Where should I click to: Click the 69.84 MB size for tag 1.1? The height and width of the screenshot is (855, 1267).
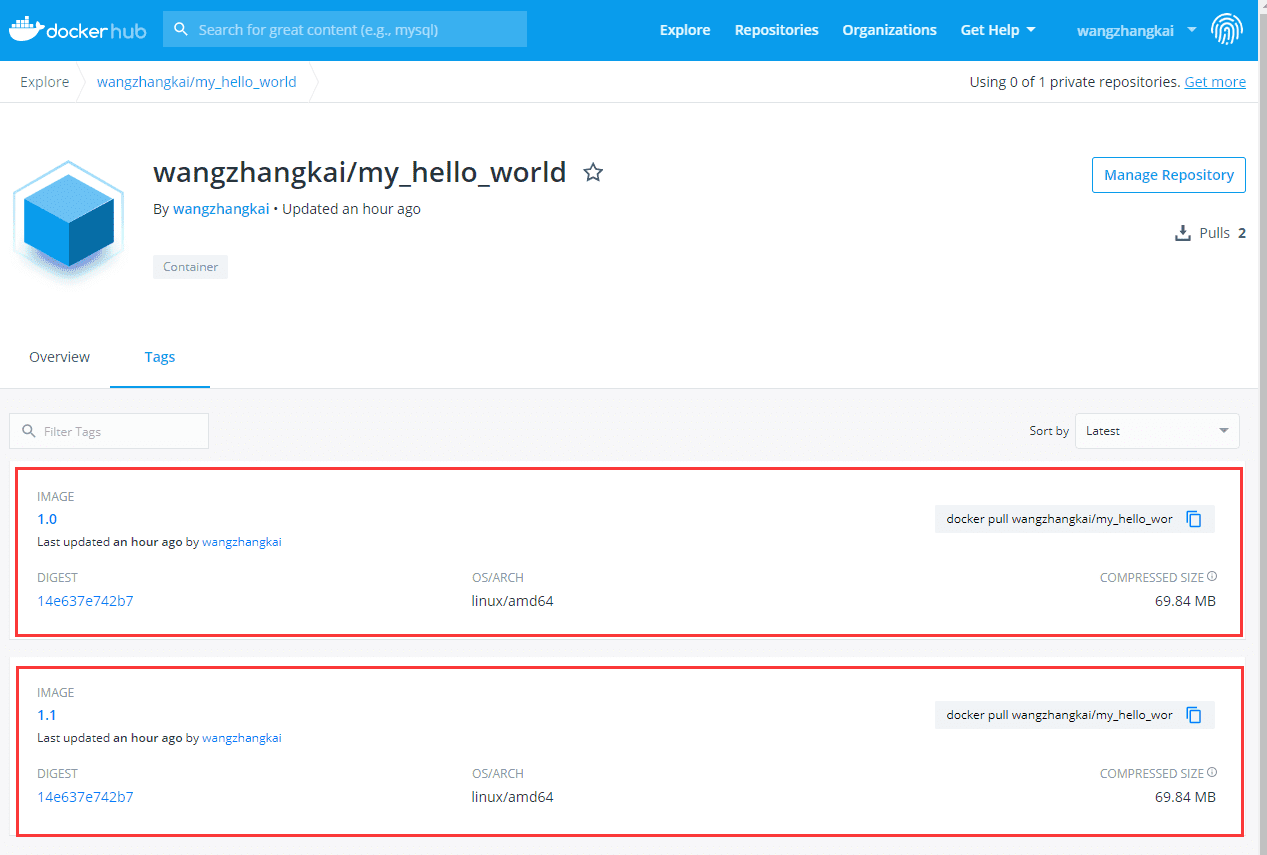pos(1185,797)
